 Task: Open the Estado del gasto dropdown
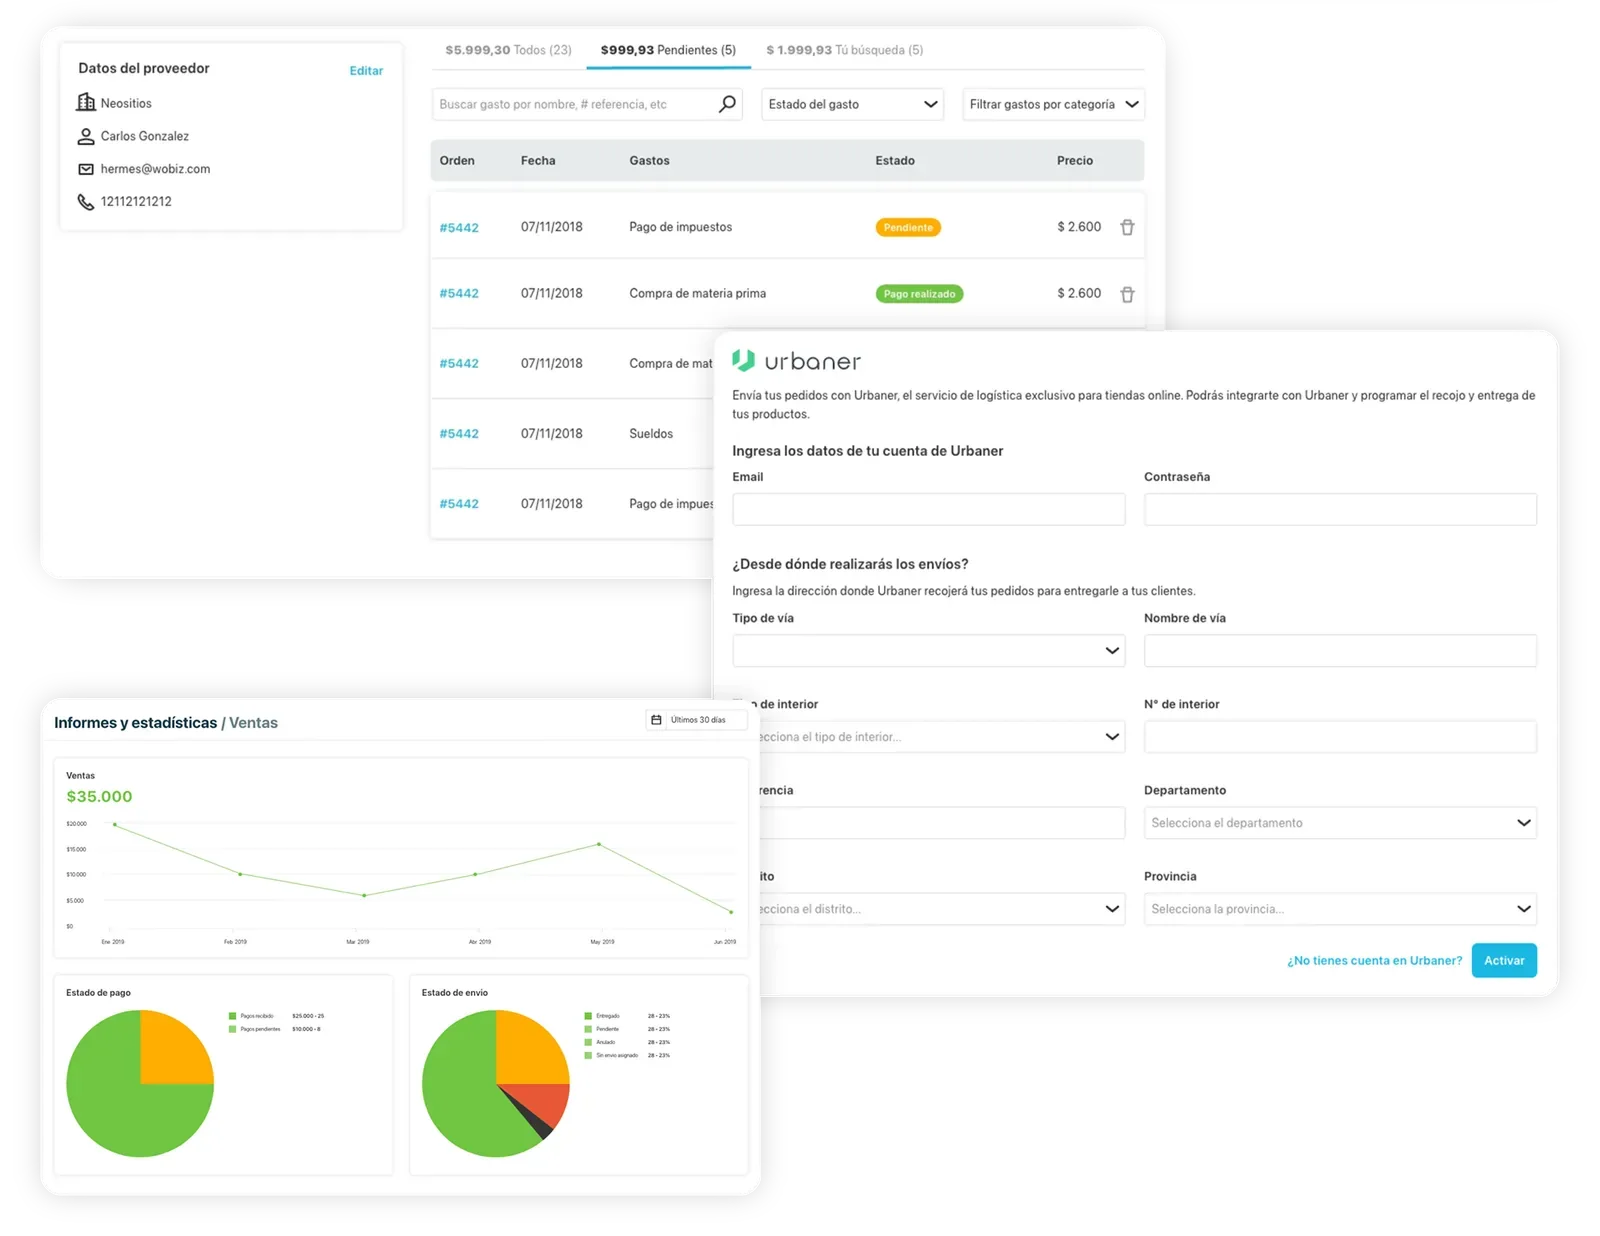(x=852, y=104)
